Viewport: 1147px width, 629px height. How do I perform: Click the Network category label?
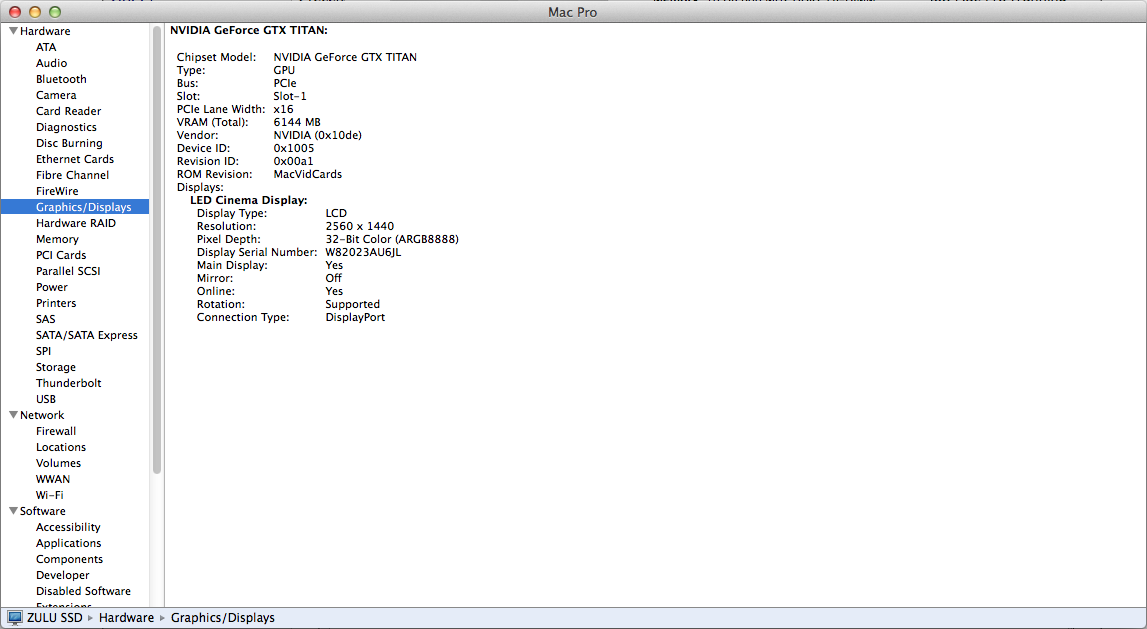(x=42, y=415)
